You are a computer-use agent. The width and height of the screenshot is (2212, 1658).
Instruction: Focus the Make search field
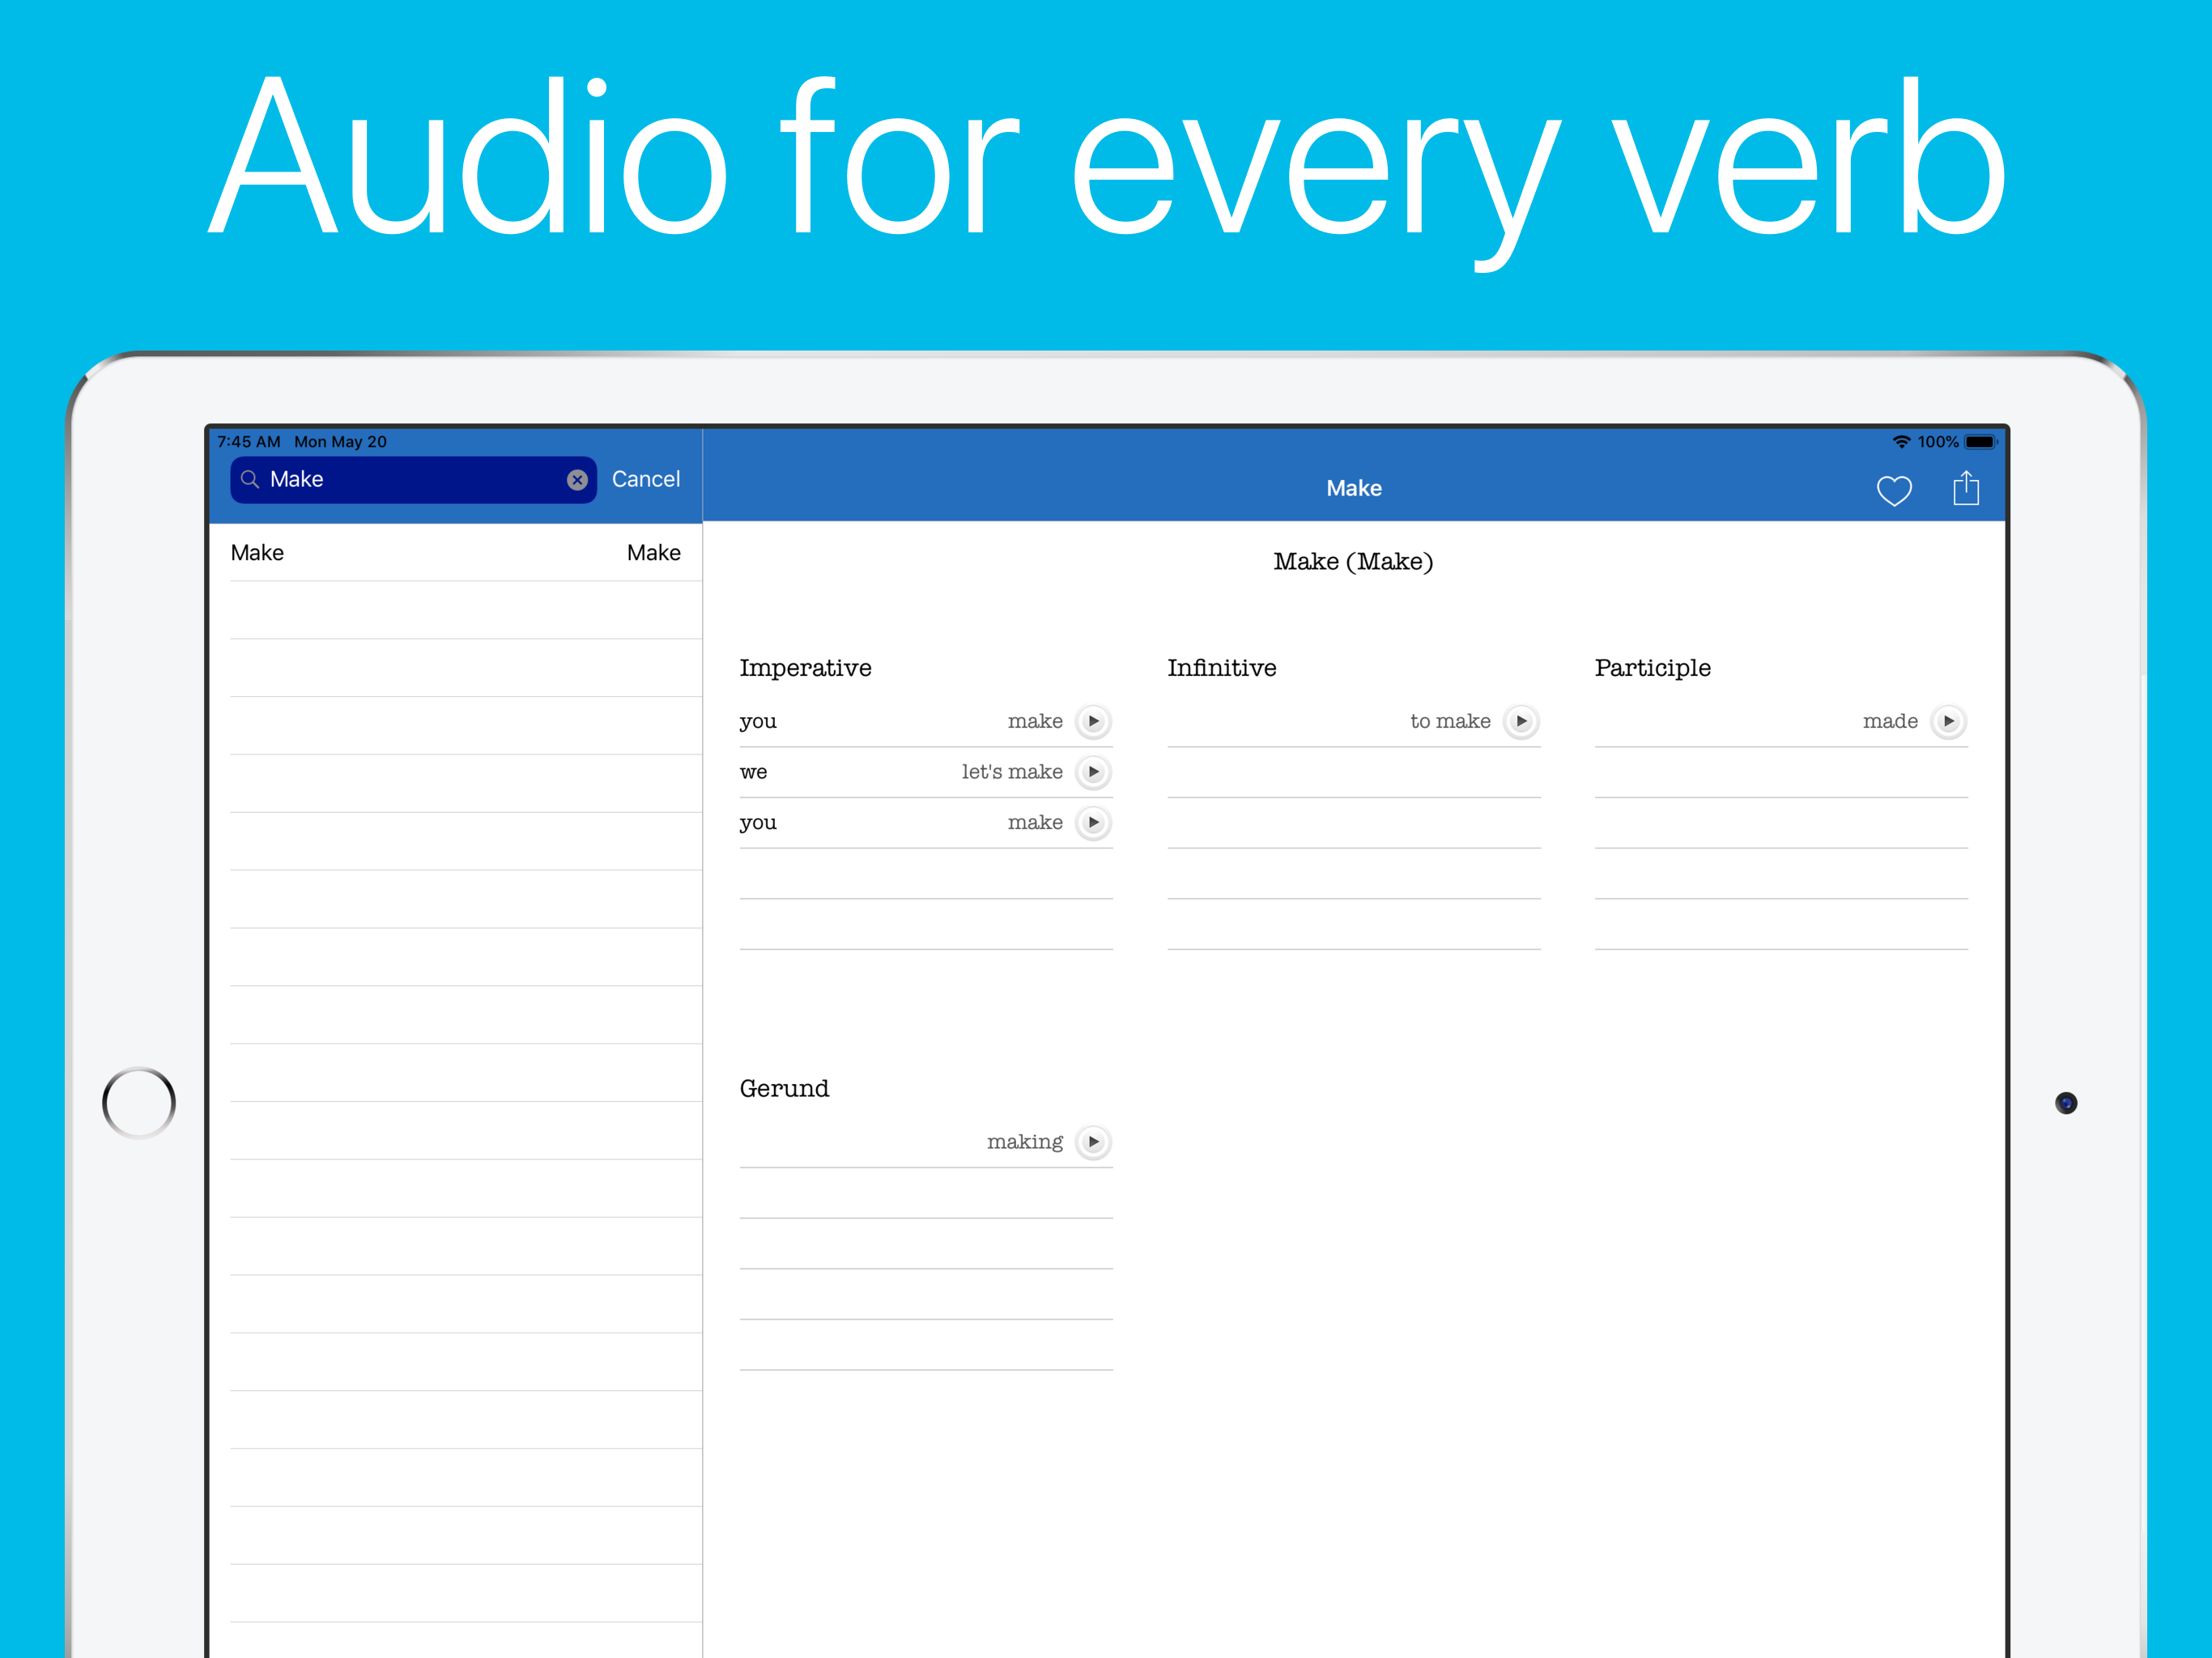coord(413,480)
